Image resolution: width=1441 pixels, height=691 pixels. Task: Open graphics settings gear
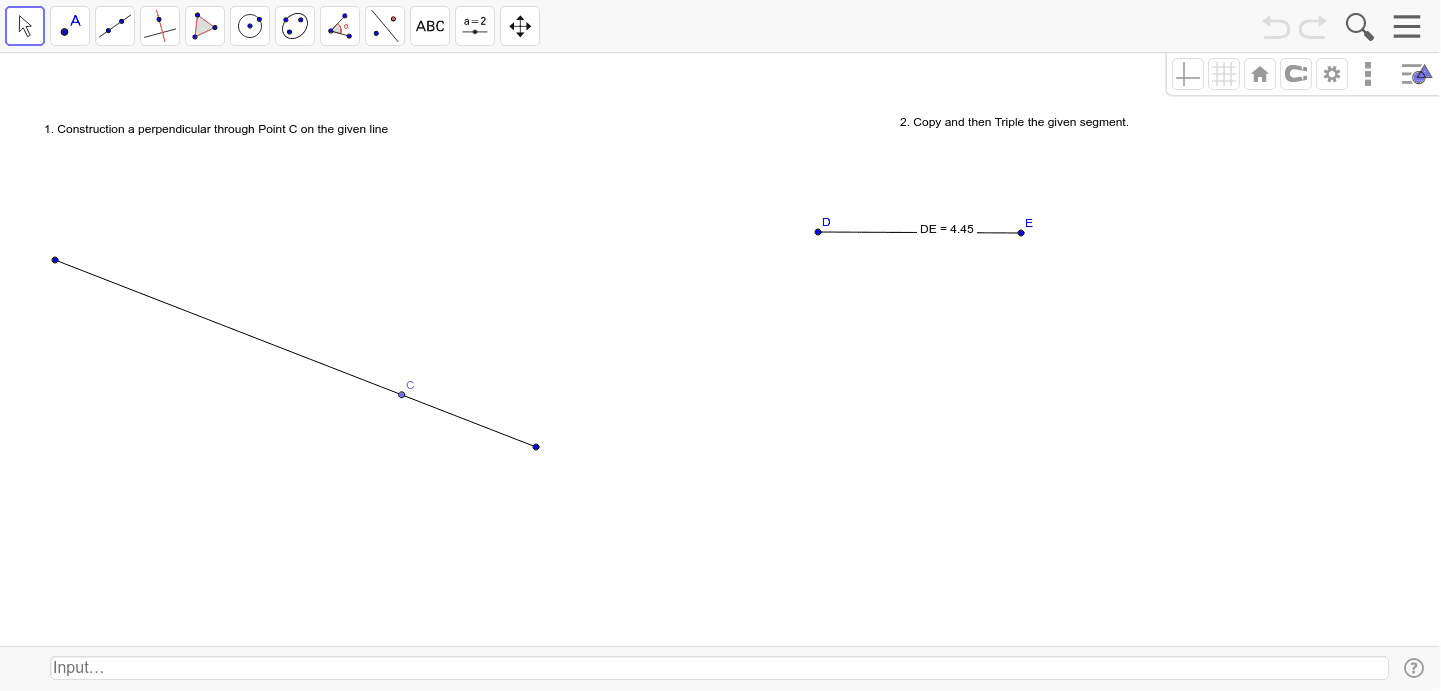[1332, 74]
